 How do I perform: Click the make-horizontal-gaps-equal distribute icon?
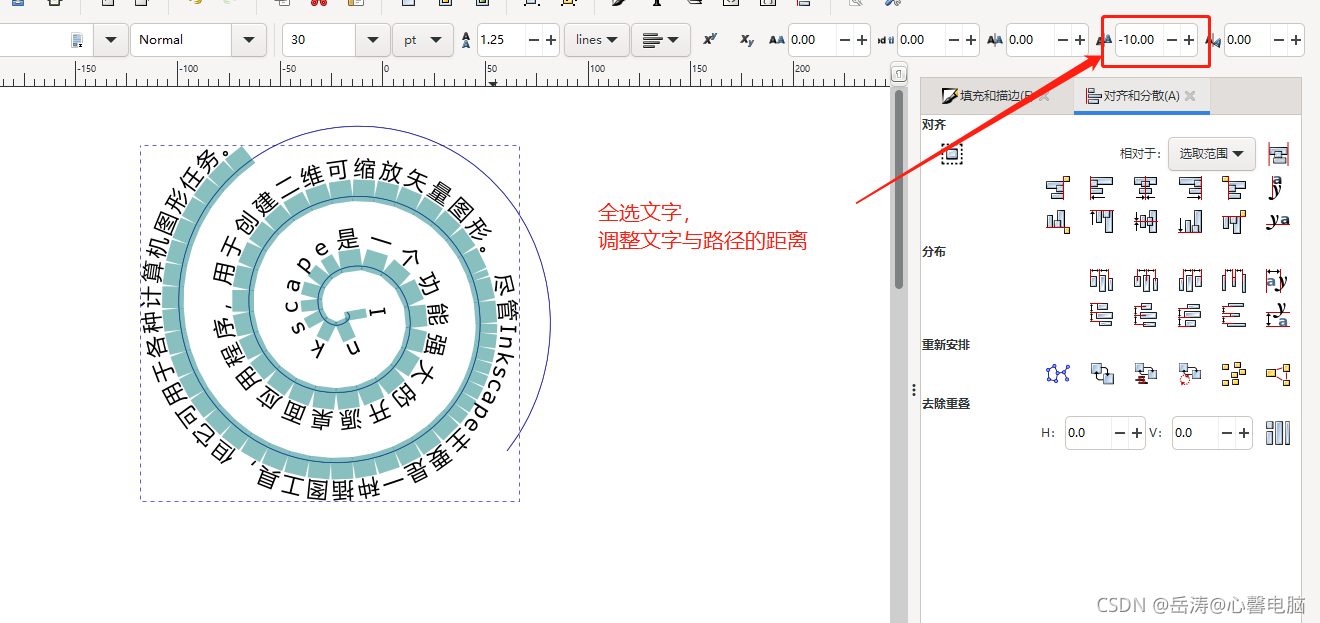pyautogui.click(x=1235, y=280)
